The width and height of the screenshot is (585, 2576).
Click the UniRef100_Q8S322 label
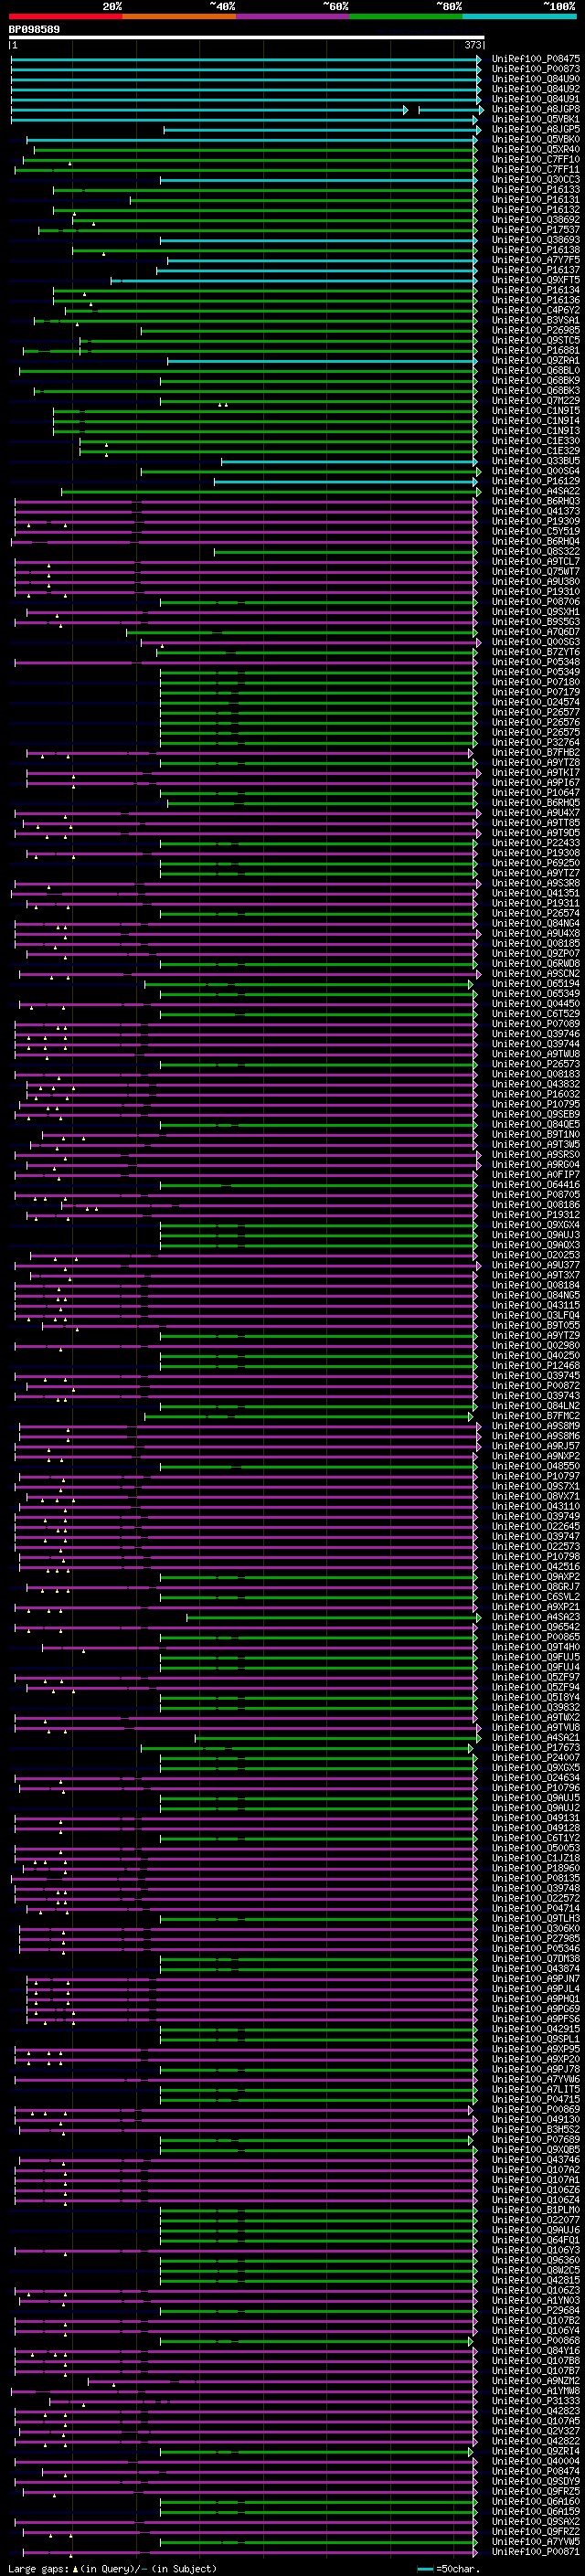click(x=536, y=551)
